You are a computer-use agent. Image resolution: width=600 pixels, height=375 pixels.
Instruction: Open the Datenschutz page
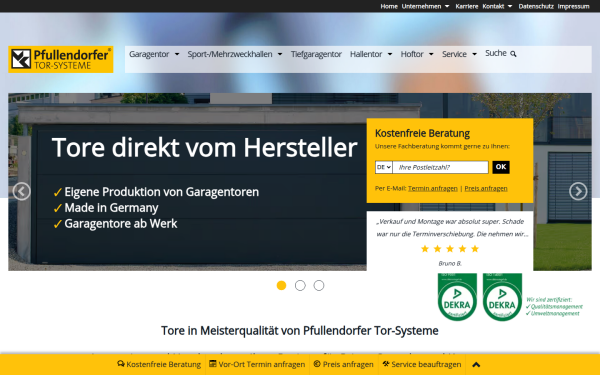tap(536, 6)
